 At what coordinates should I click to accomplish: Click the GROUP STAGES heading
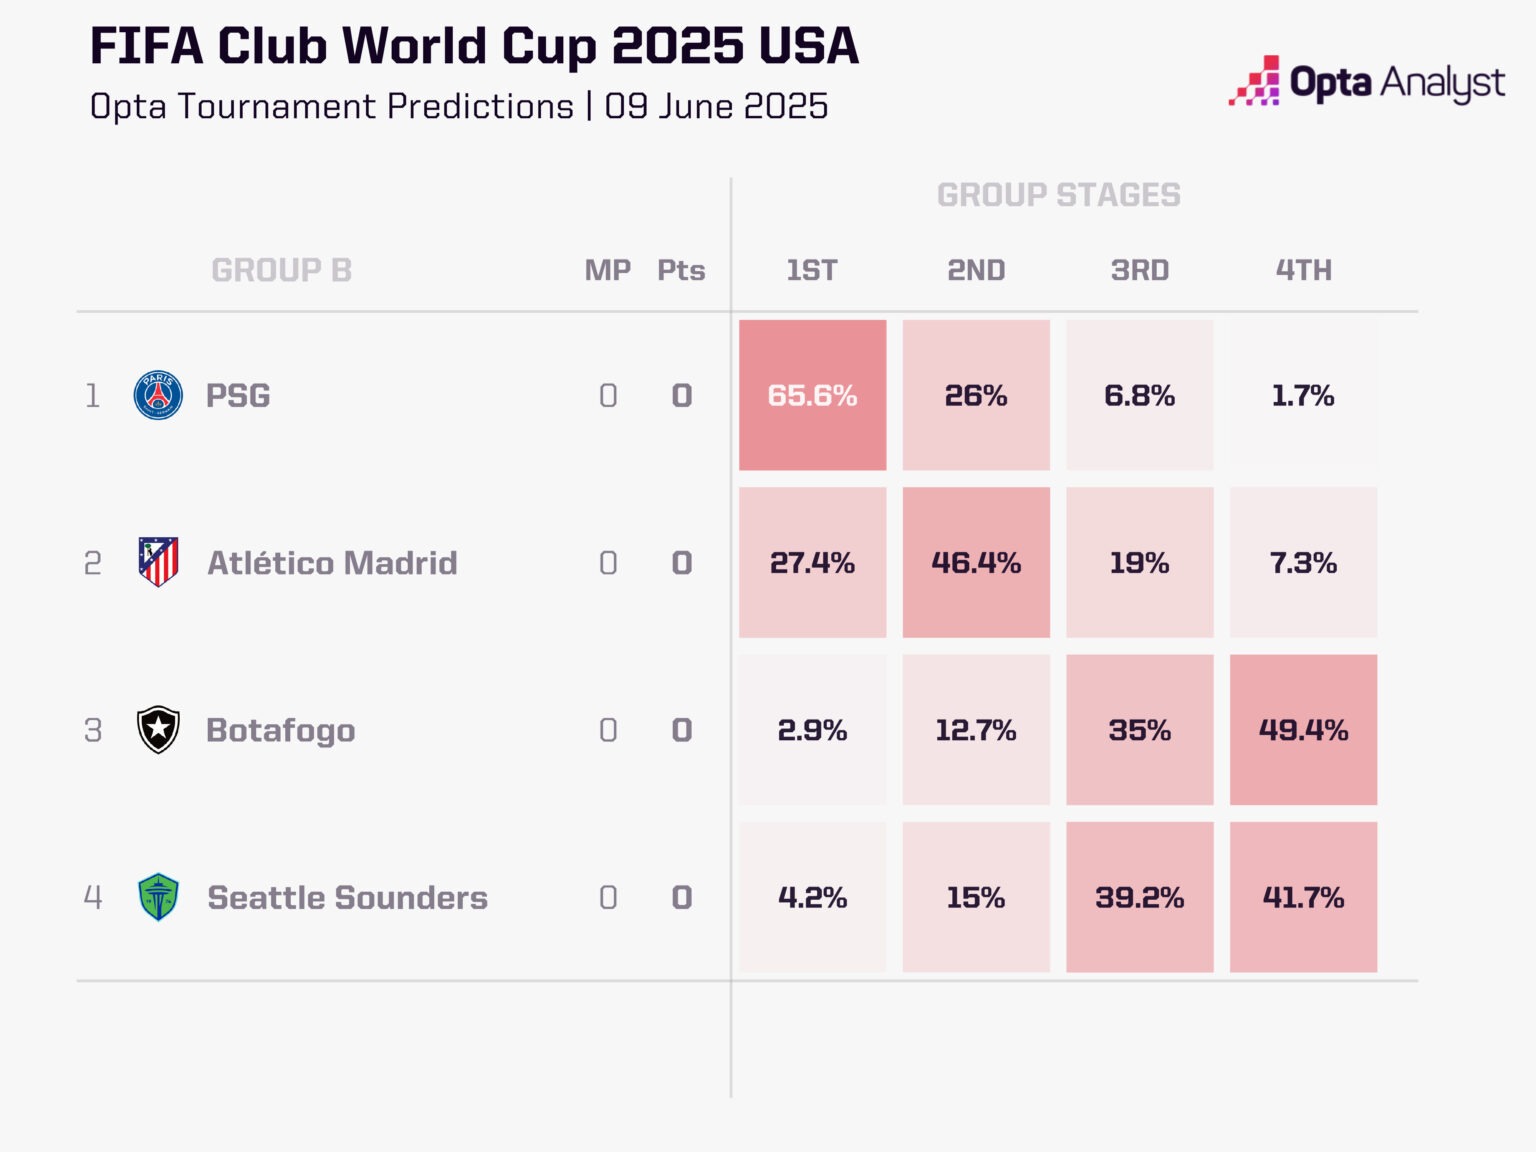1058,195
